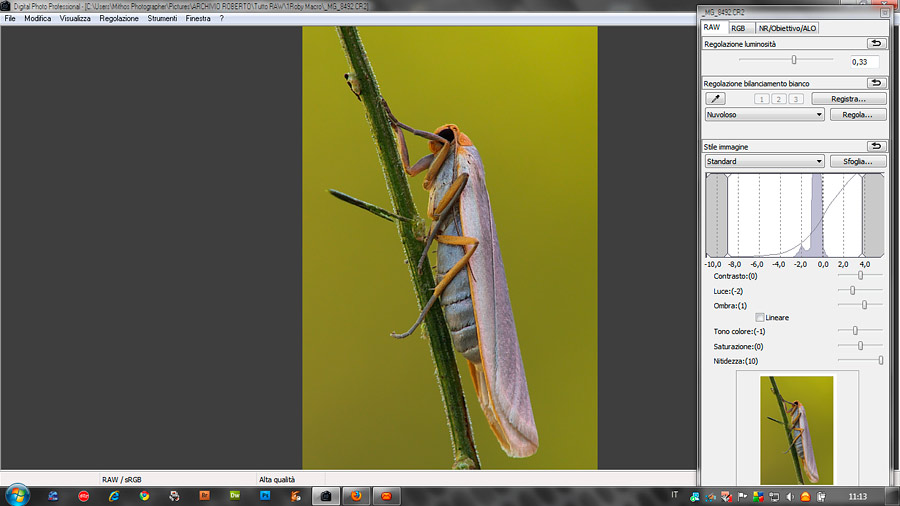The width and height of the screenshot is (900, 506).
Task: Click the power plug tray icon
Action: pos(821,497)
